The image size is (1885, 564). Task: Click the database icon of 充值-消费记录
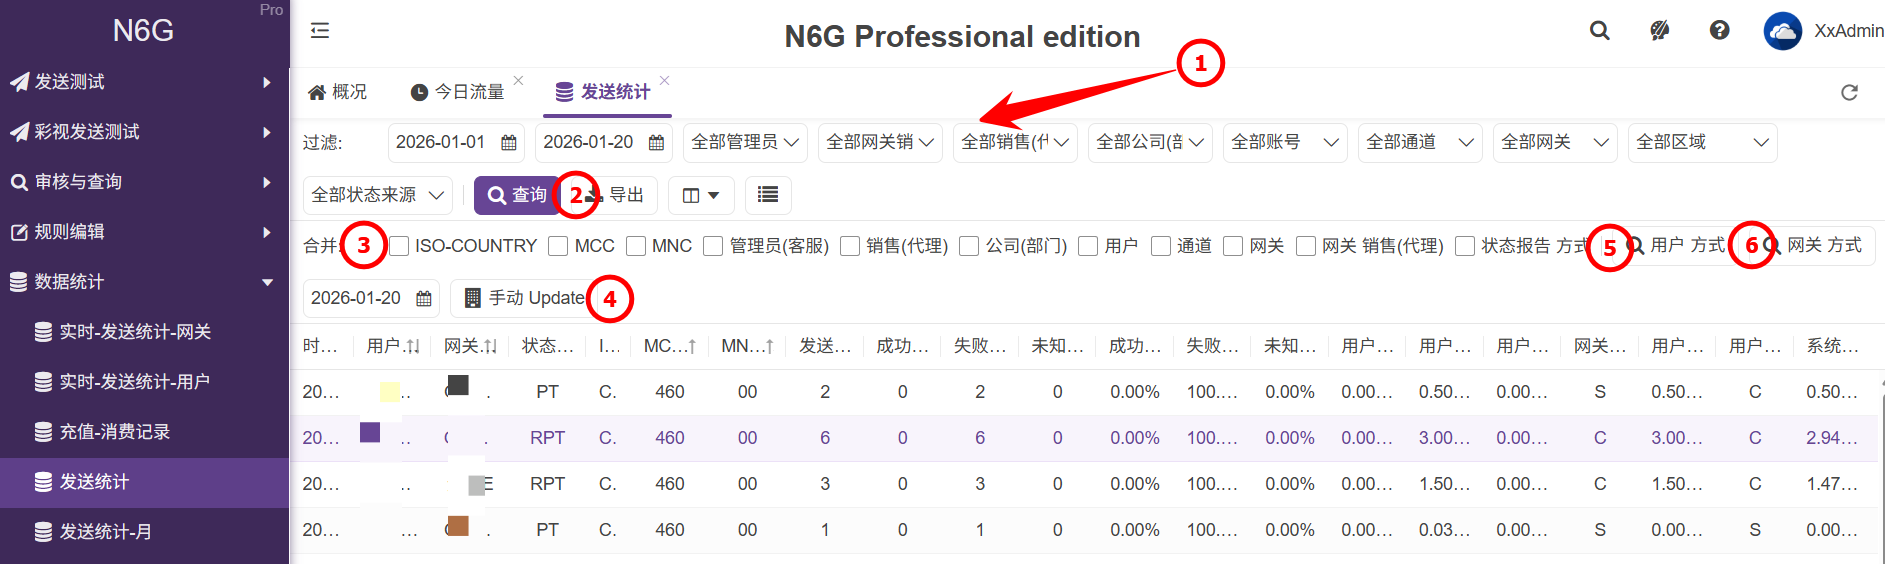tap(43, 432)
